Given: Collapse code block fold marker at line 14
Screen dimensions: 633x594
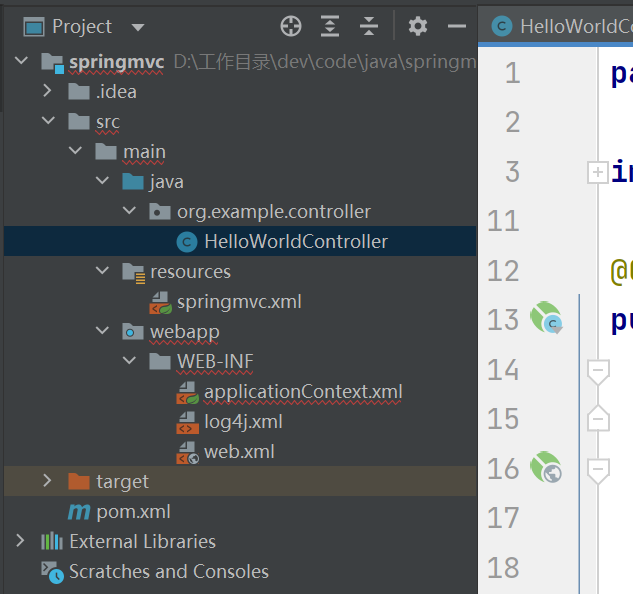Looking at the screenshot, I should tap(598, 372).
